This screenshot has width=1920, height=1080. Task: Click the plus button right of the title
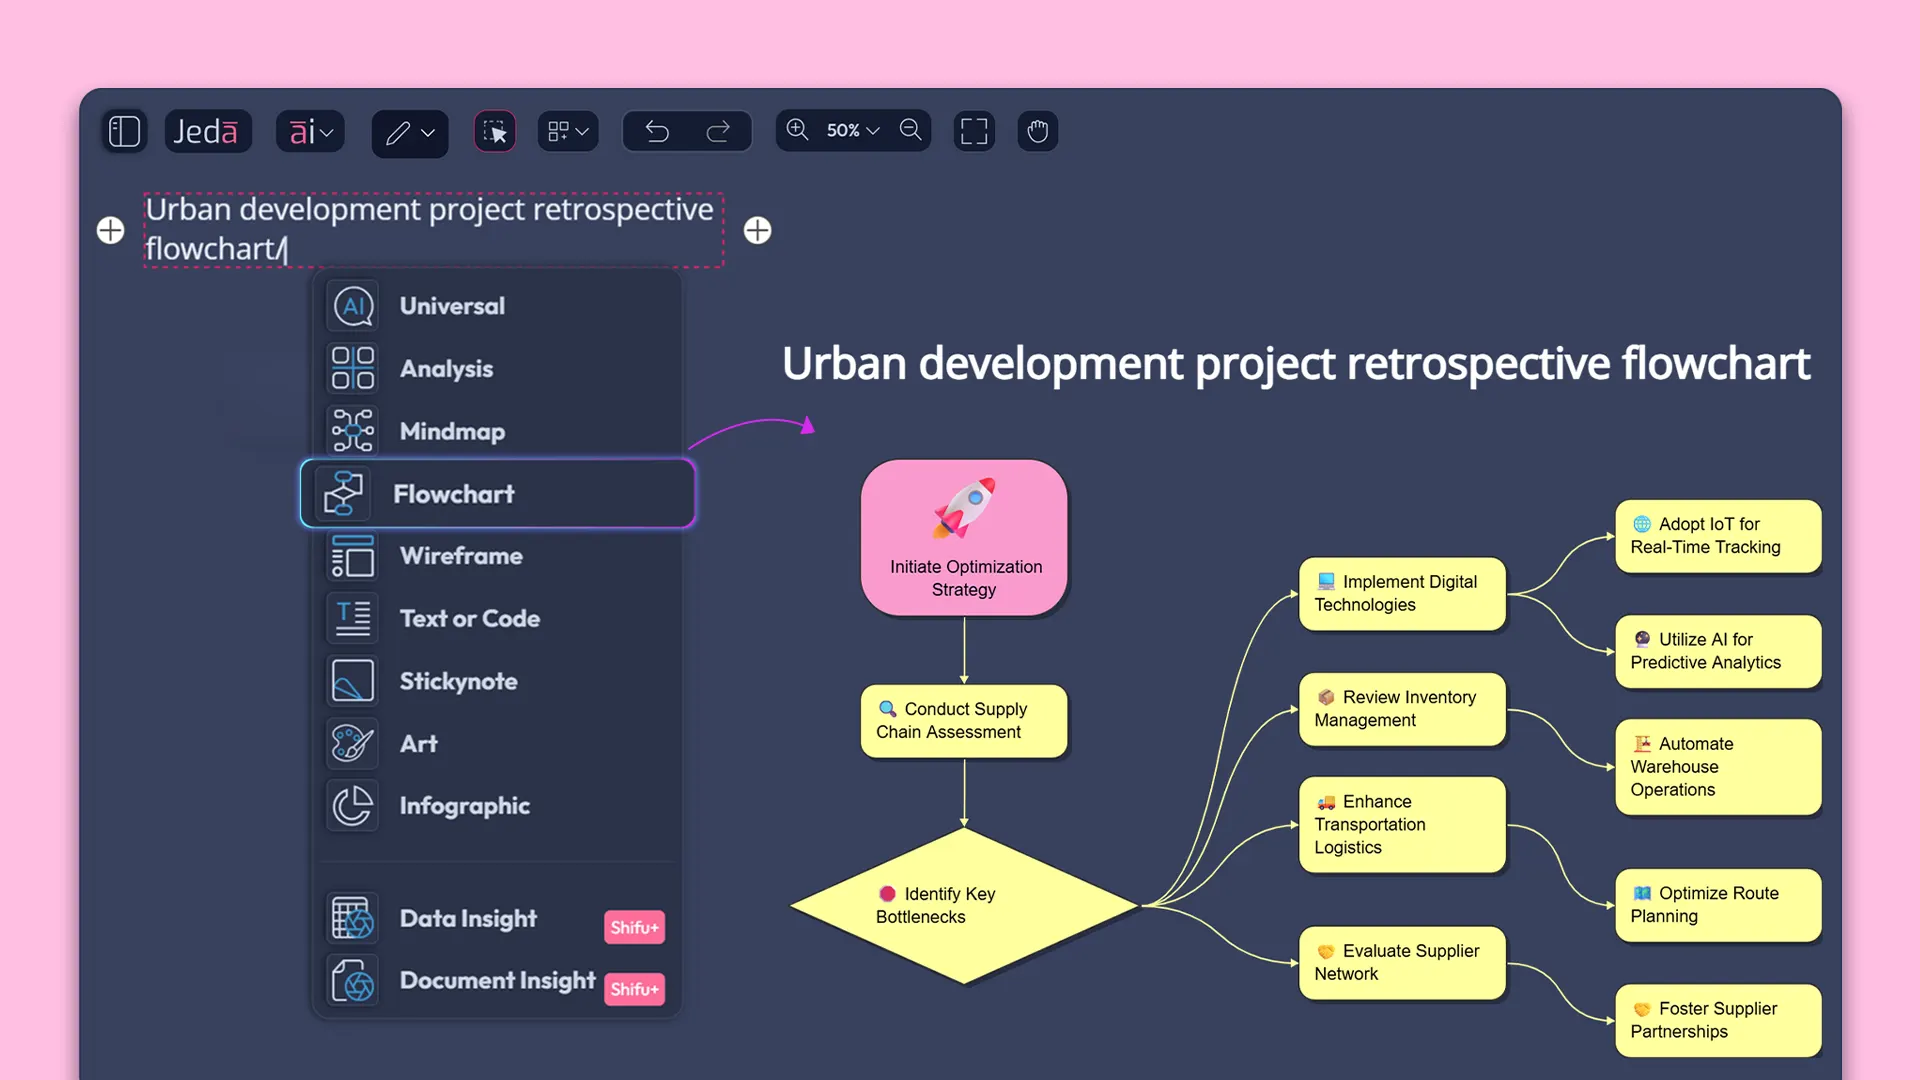point(758,230)
